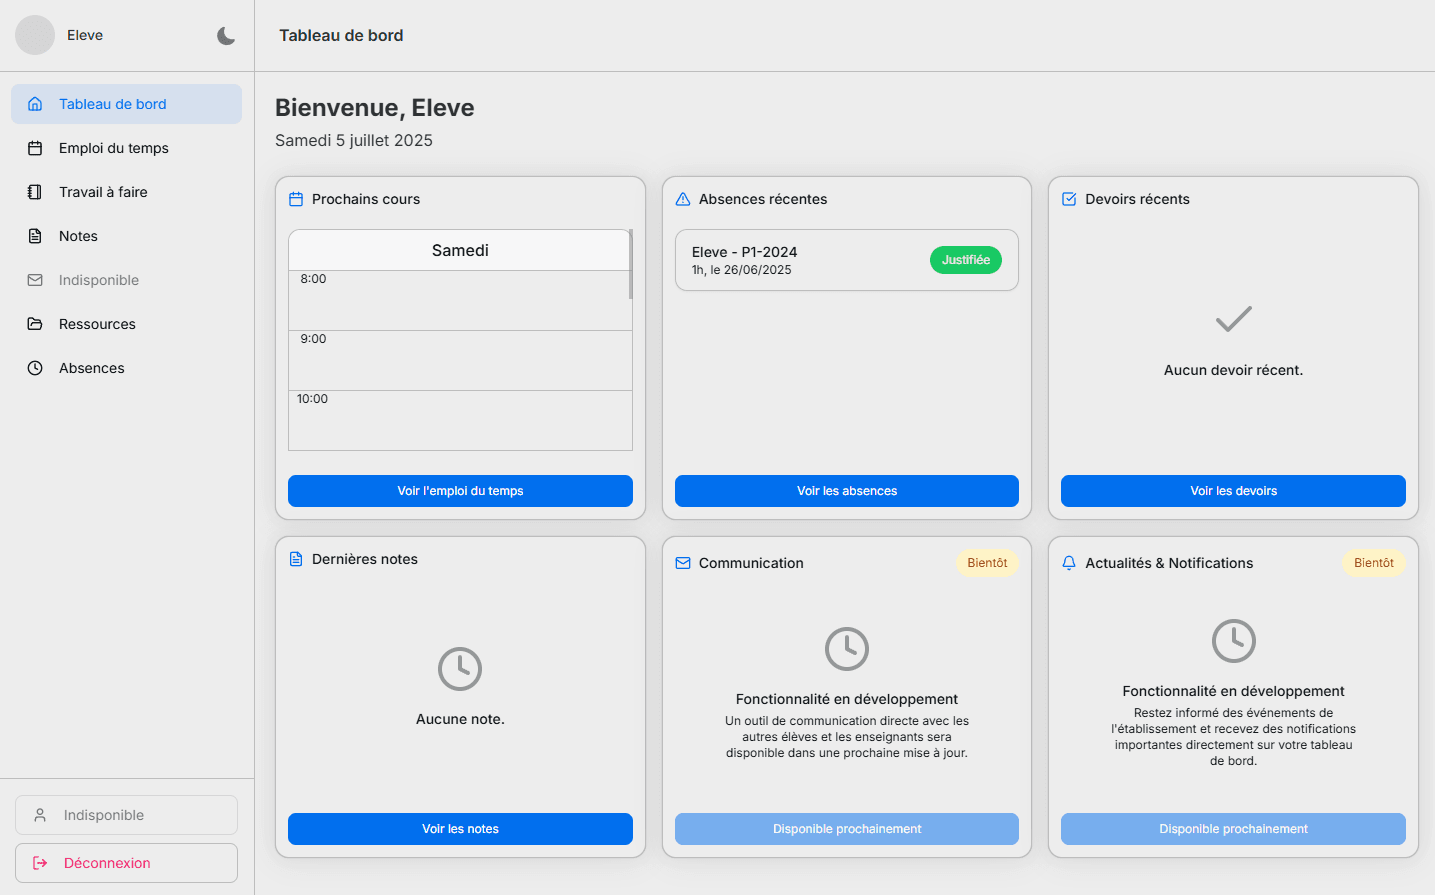Click the Actualités notifications bell icon
The width and height of the screenshot is (1435, 895).
(x=1068, y=563)
